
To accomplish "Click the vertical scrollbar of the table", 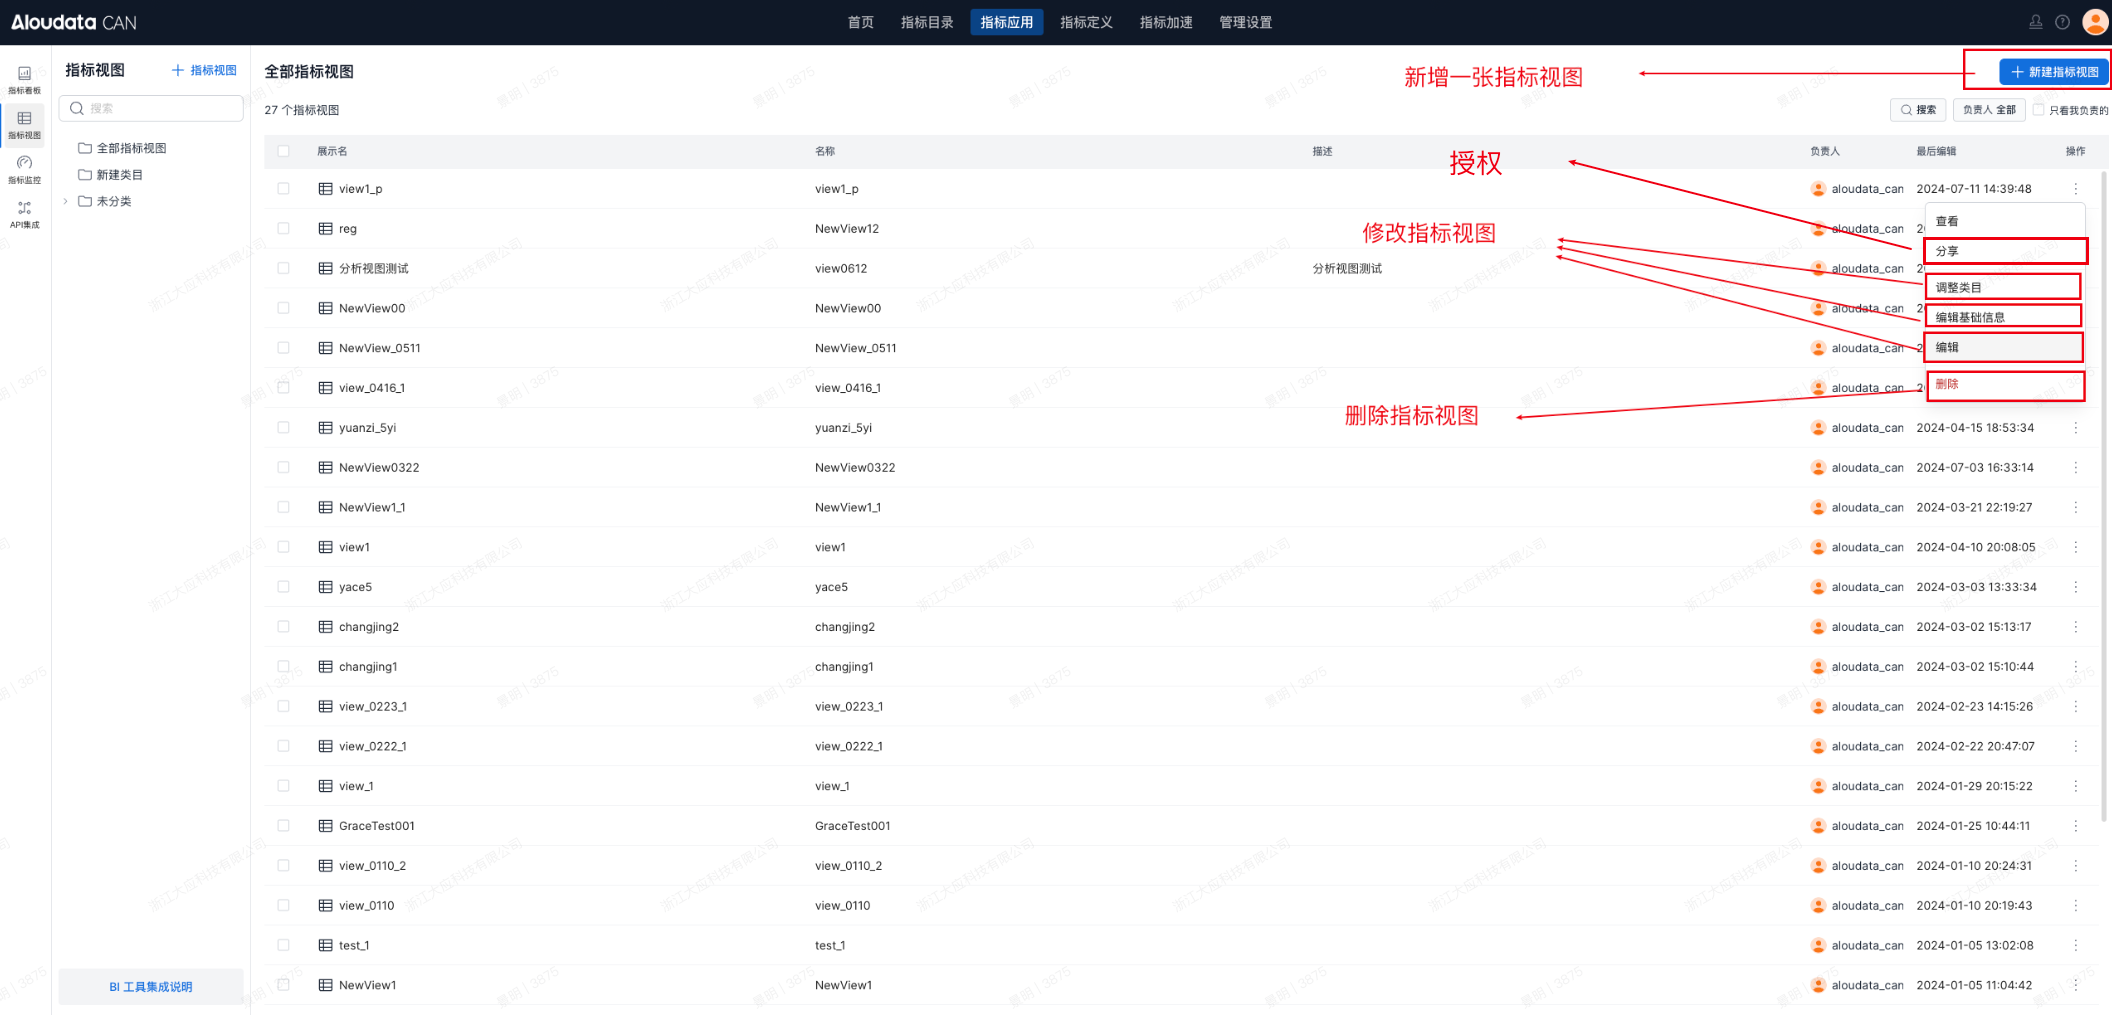I will coord(2104,500).
